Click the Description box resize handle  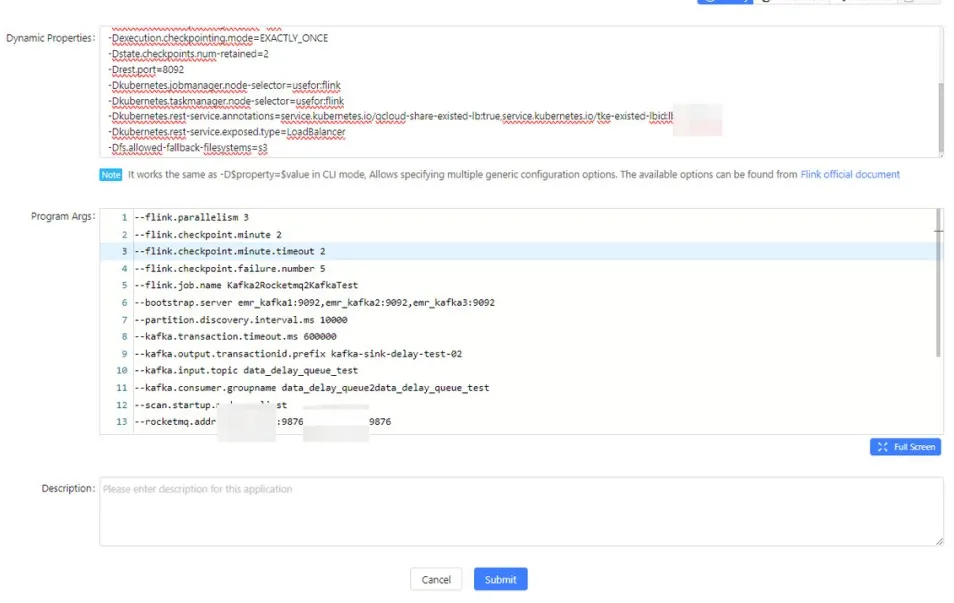(939, 541)
